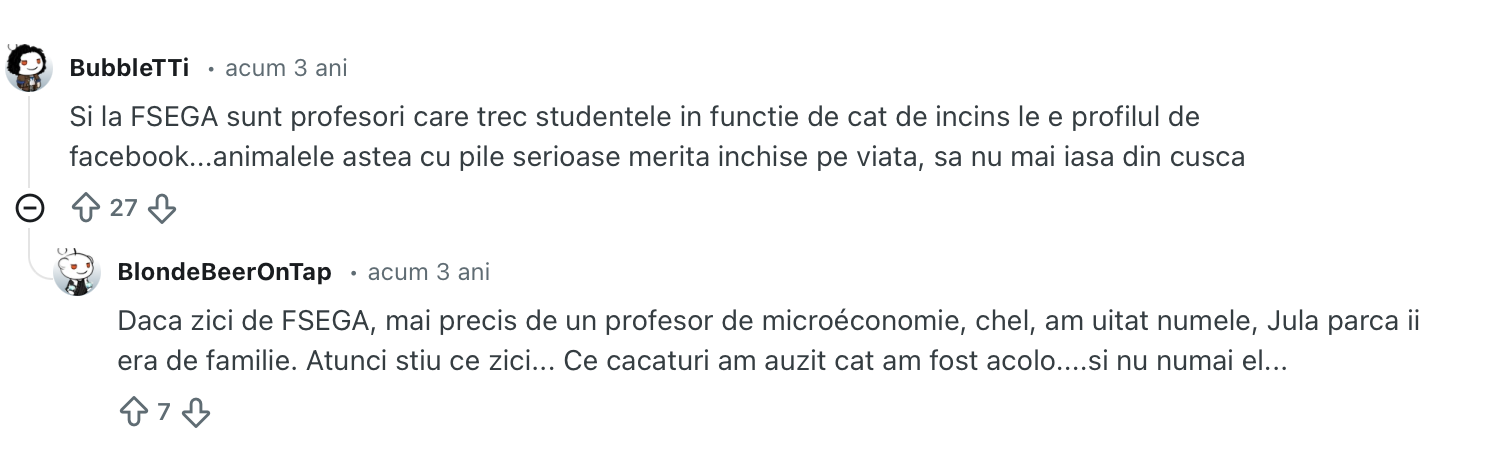Click BlondeBeerOnTap's "acum 3 ani" timestamp
1486x466 pixels.
pyautogui.click(x=429, y=272)
